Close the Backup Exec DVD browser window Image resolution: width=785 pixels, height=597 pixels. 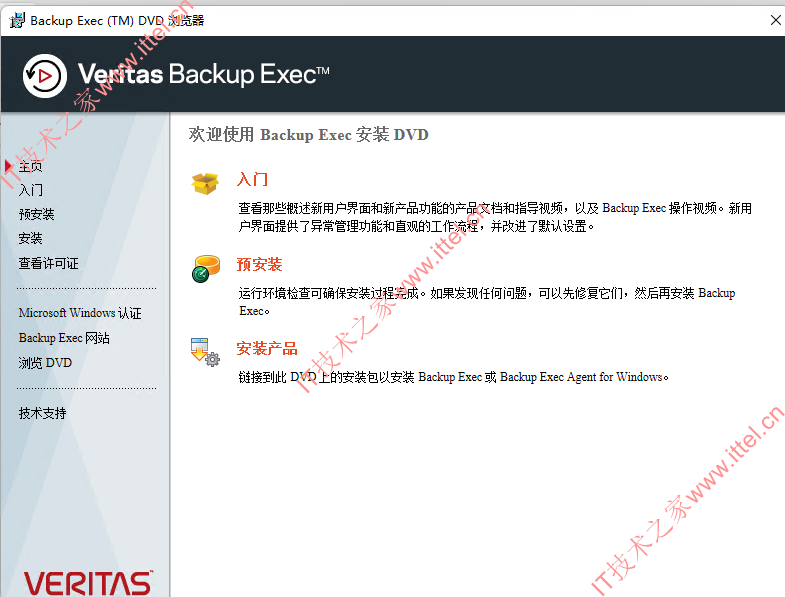pyautogui.click(x=775, y=20)
